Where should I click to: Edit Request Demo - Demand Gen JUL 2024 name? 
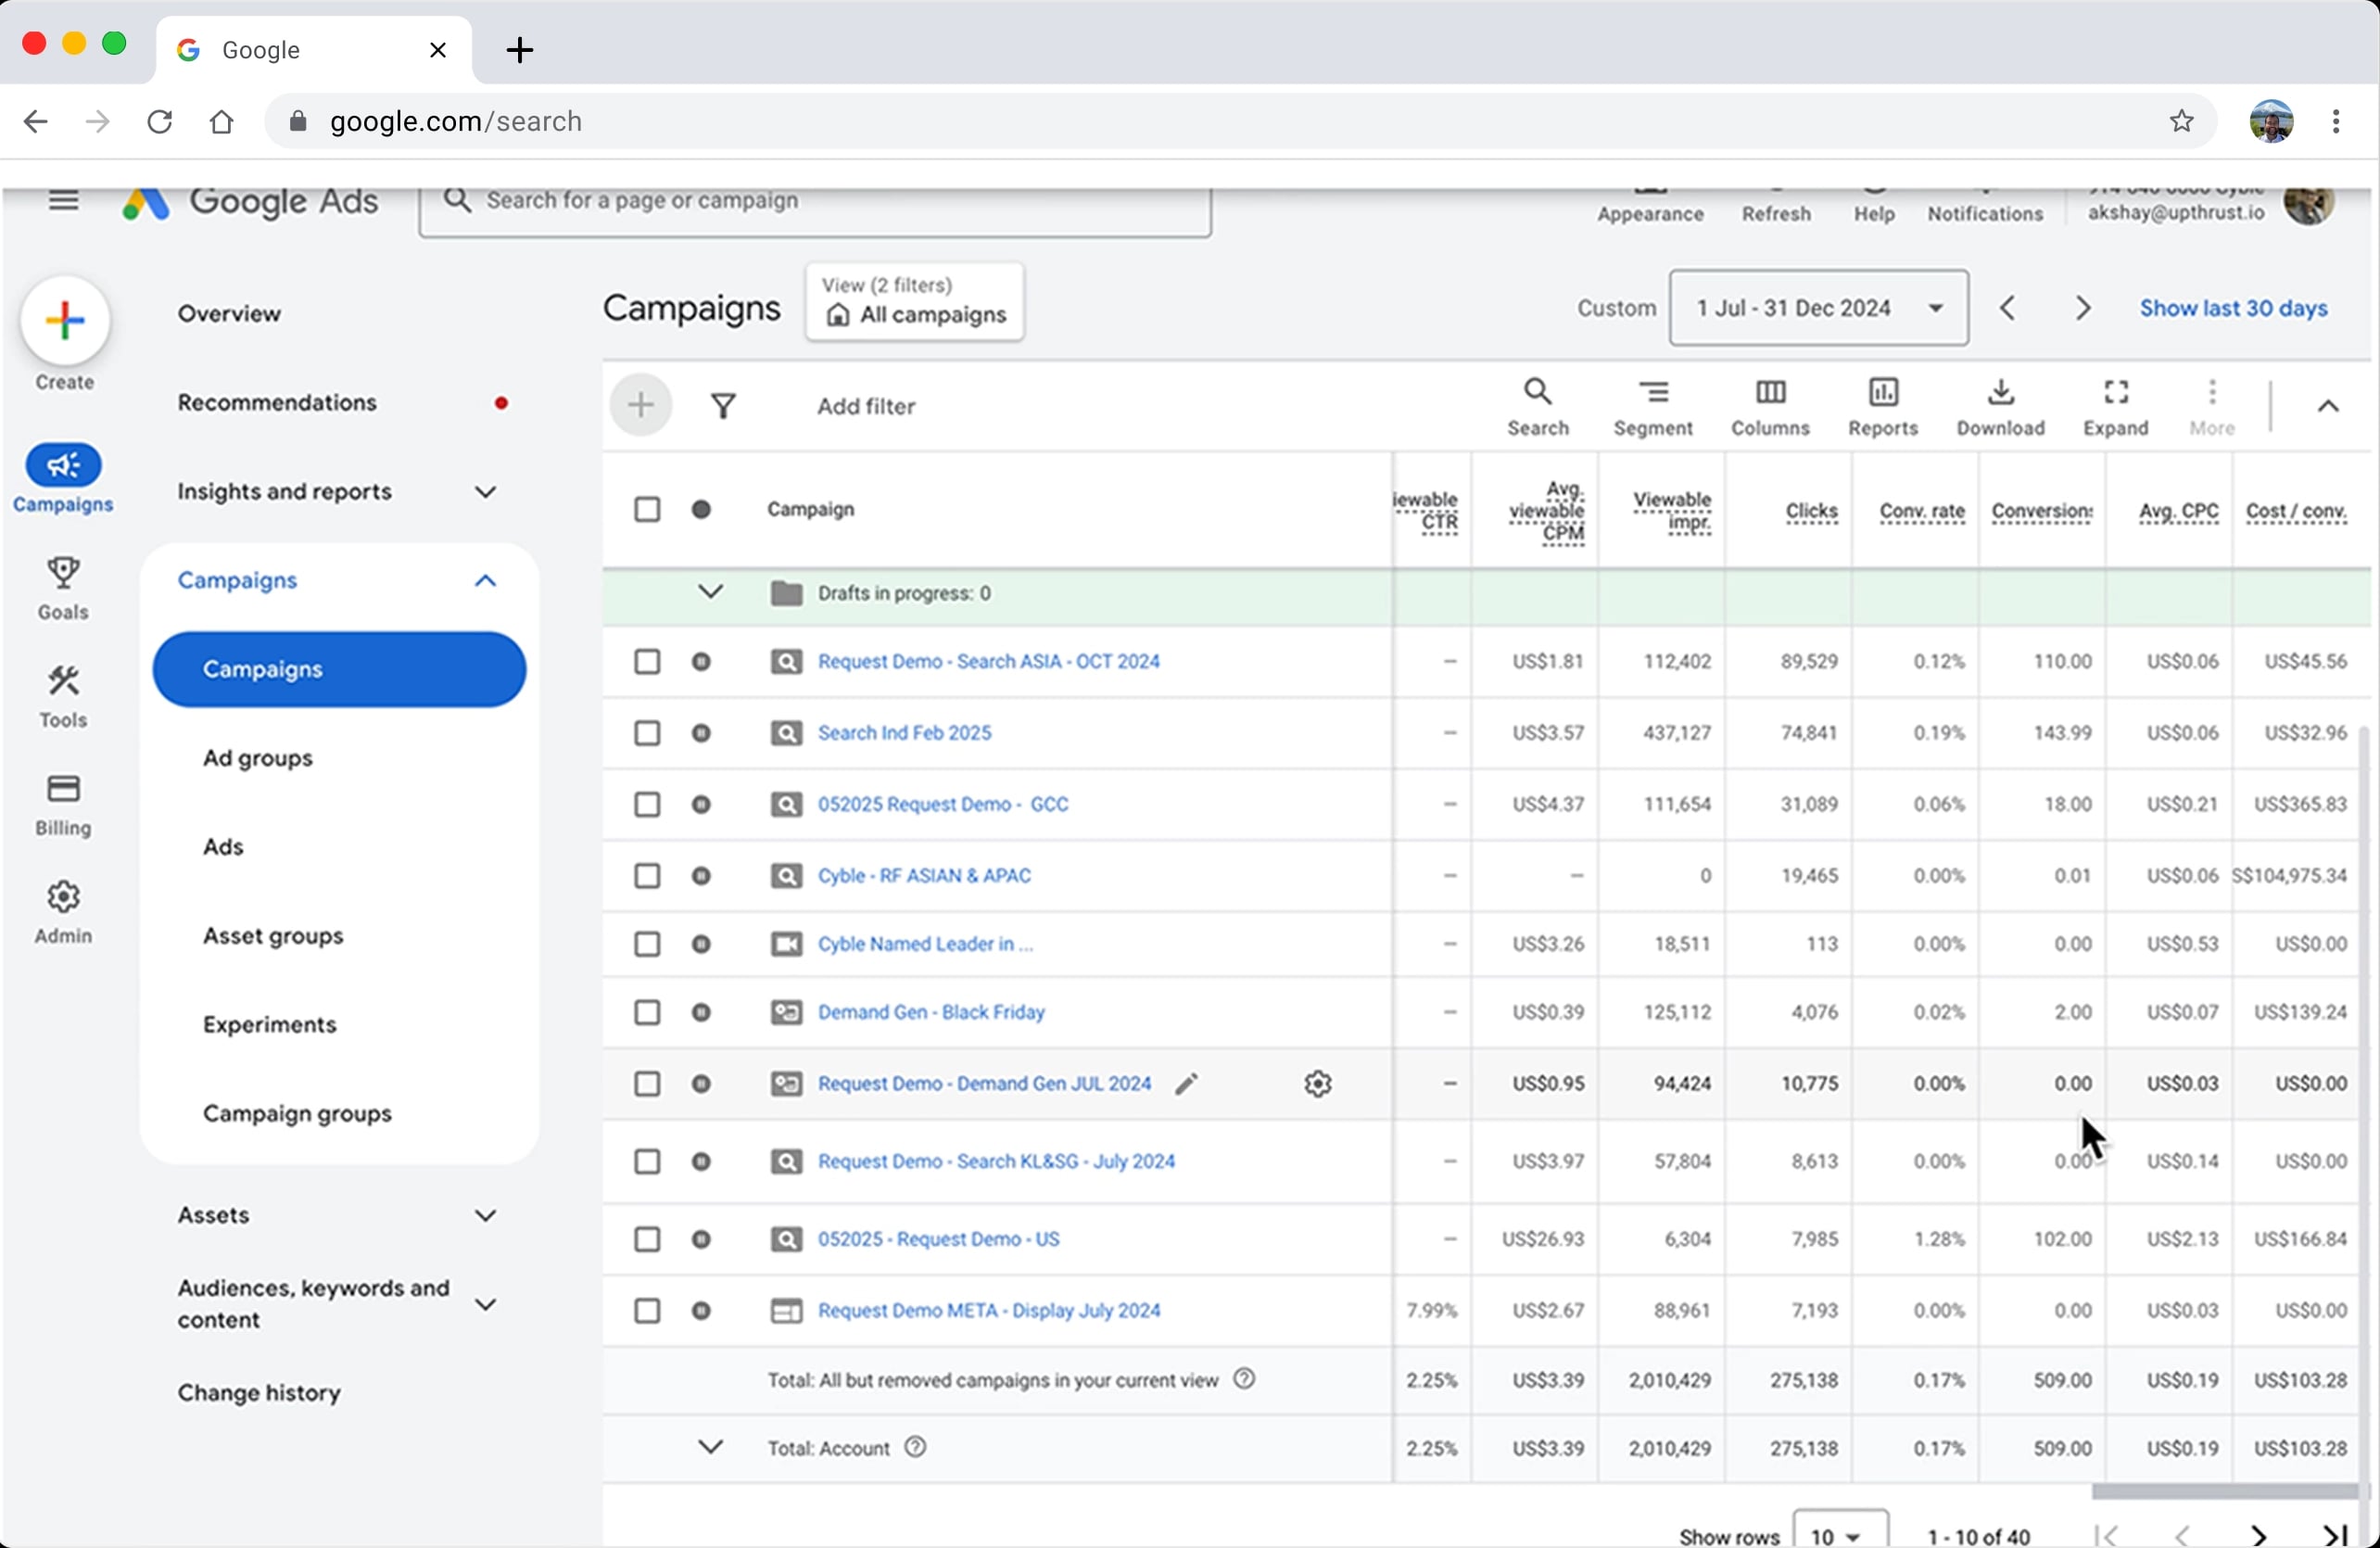[x=1186, y=1084]
